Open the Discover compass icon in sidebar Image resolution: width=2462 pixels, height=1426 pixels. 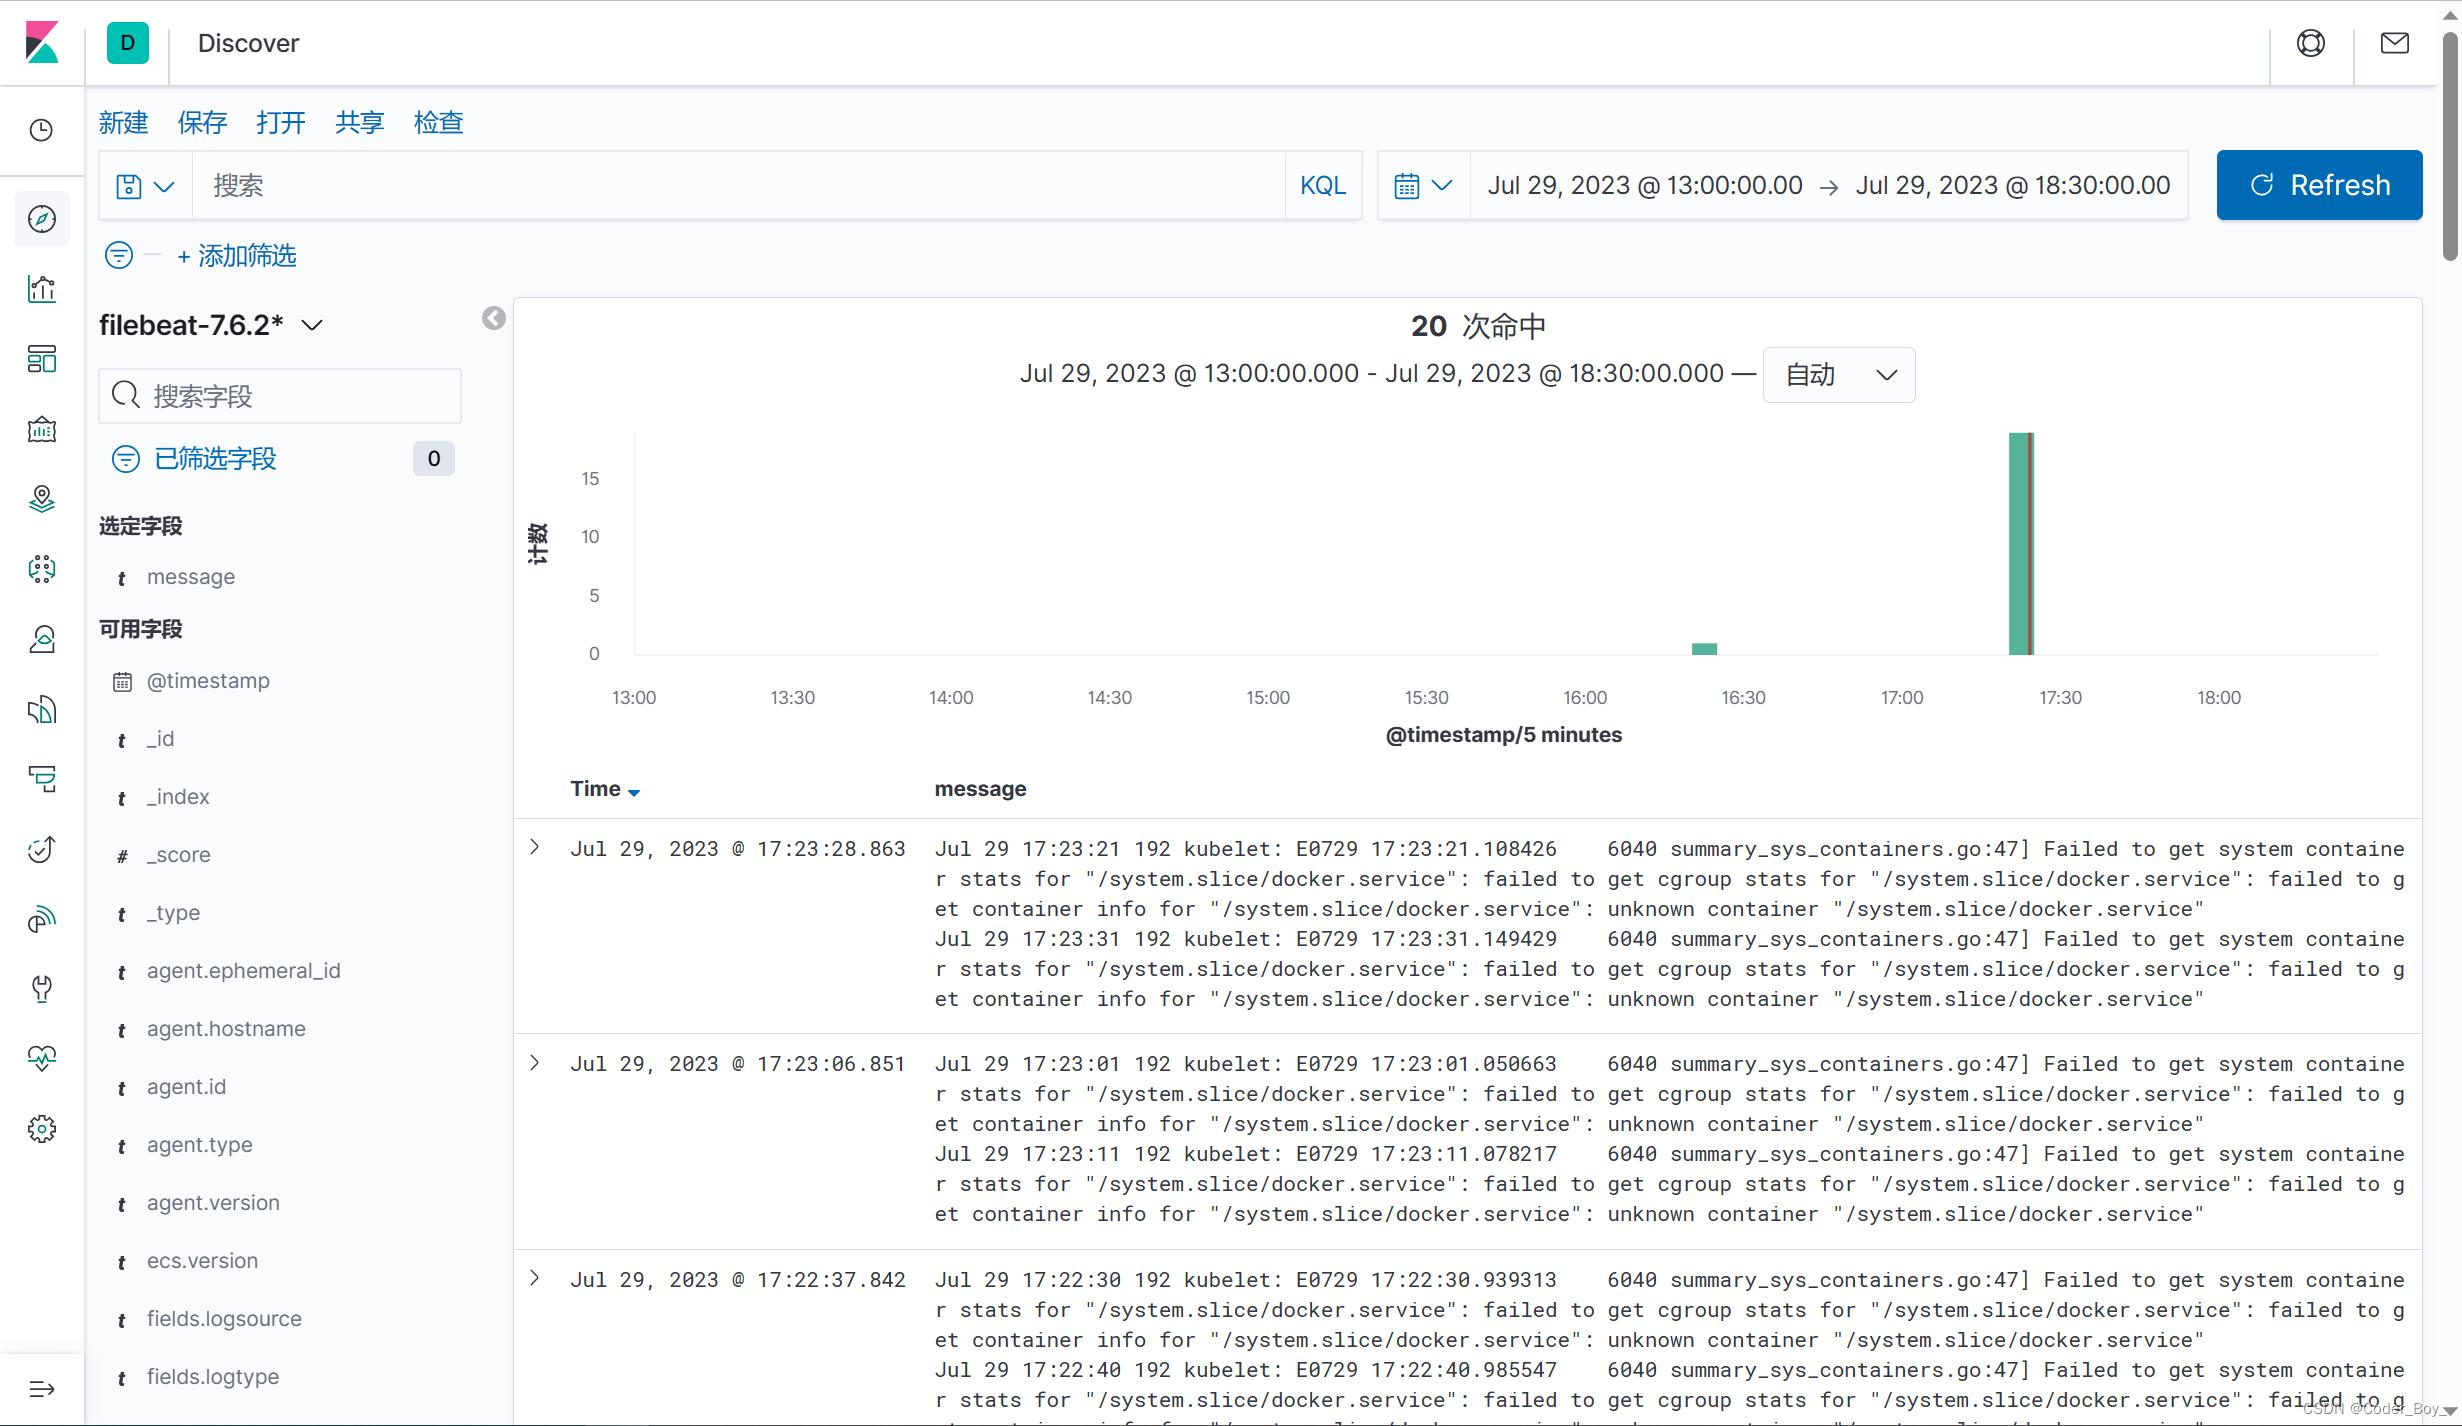click(42, 219)
